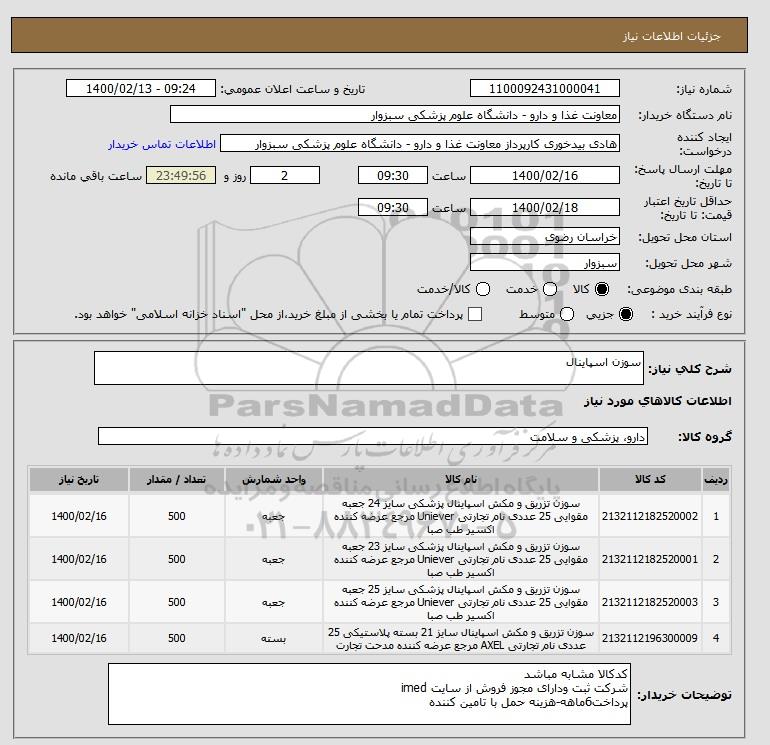The height and width of the screenshot is (745, 770).
Task: Click the response deadline time 09:30 field
Action: click(x=393, y=175)
